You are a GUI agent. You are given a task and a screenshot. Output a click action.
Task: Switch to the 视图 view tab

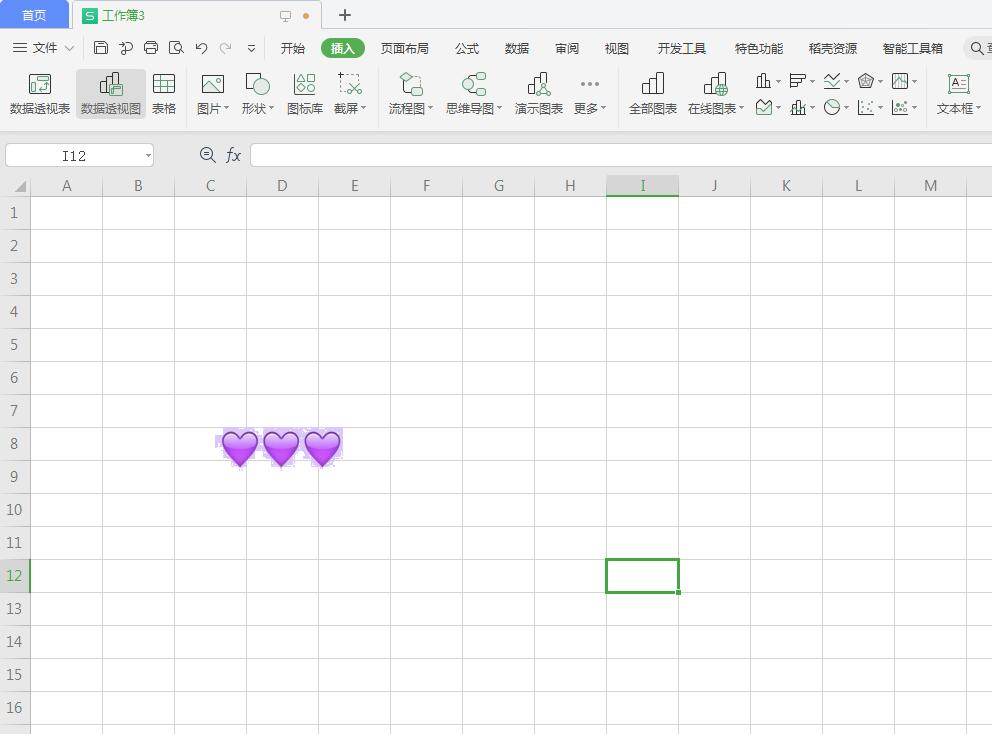click(617, 48)
